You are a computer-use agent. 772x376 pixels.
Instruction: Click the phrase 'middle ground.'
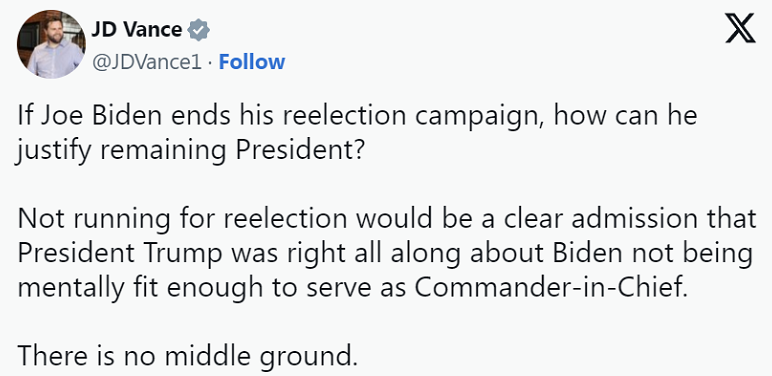click(x=261, y=357)
